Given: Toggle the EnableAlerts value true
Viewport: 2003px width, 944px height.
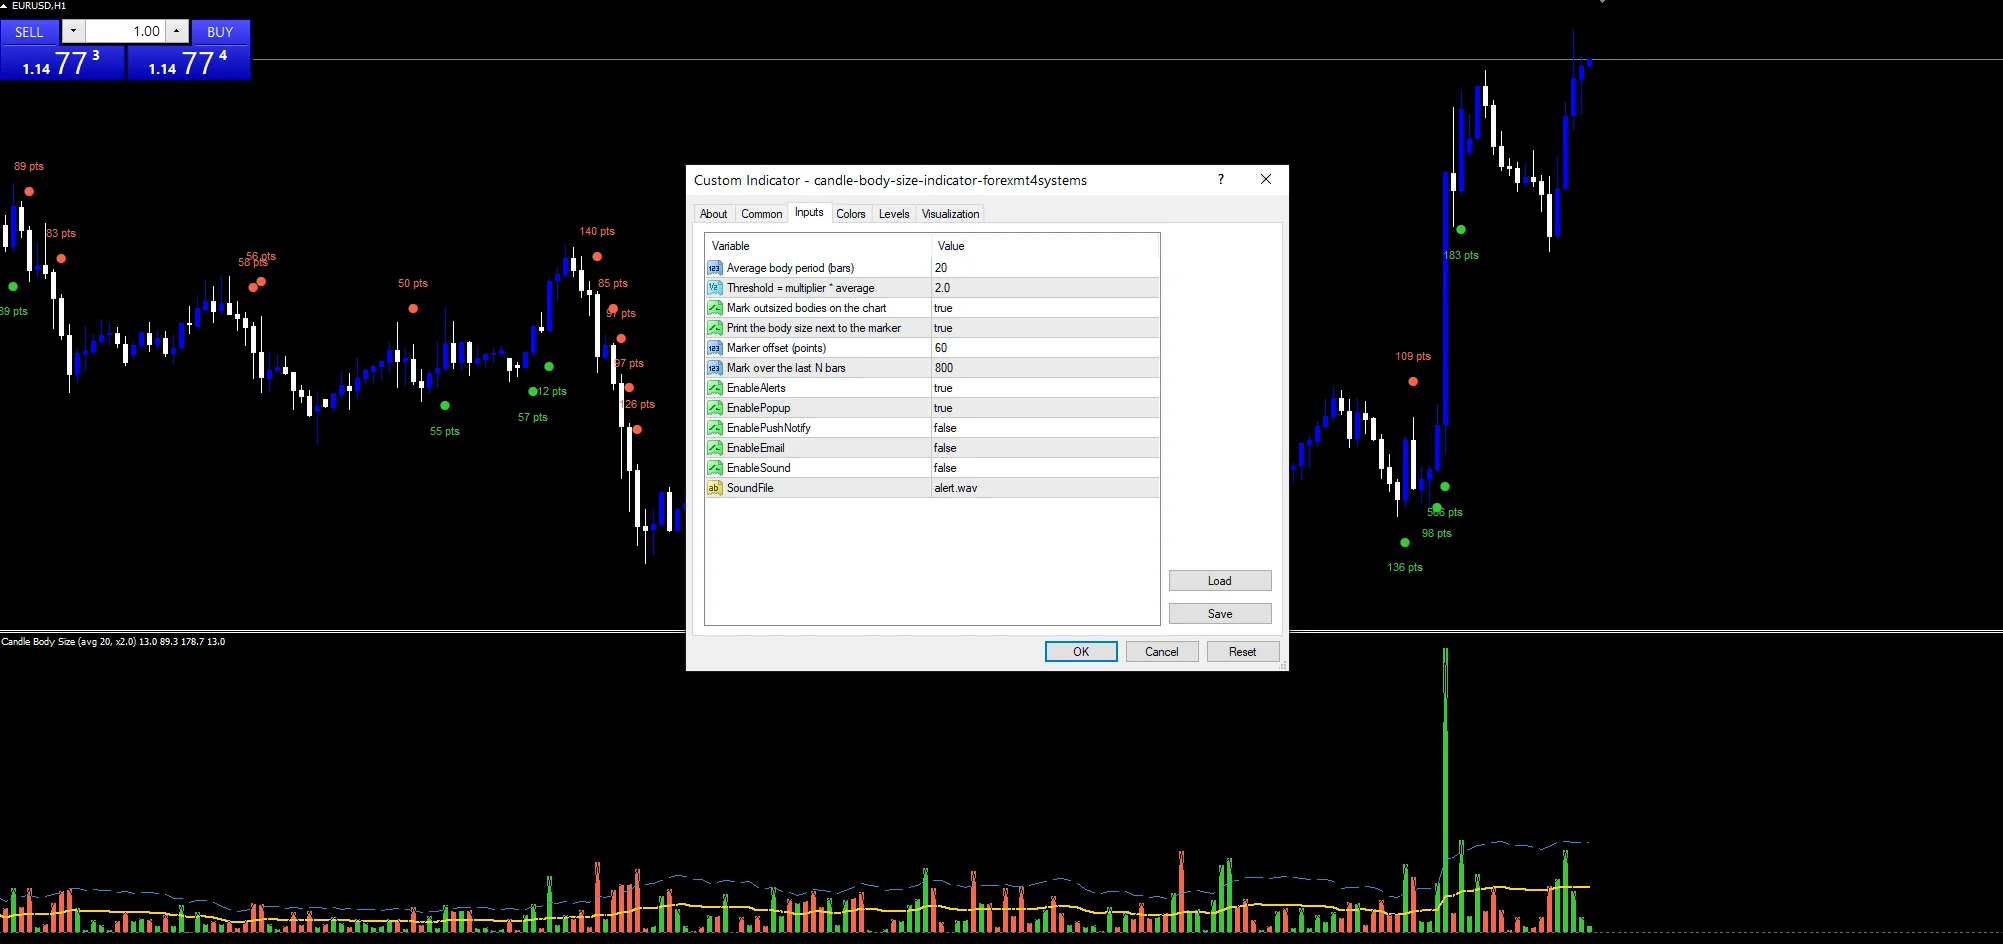Looking at the screenshot, I should (x=1045, y=388).
